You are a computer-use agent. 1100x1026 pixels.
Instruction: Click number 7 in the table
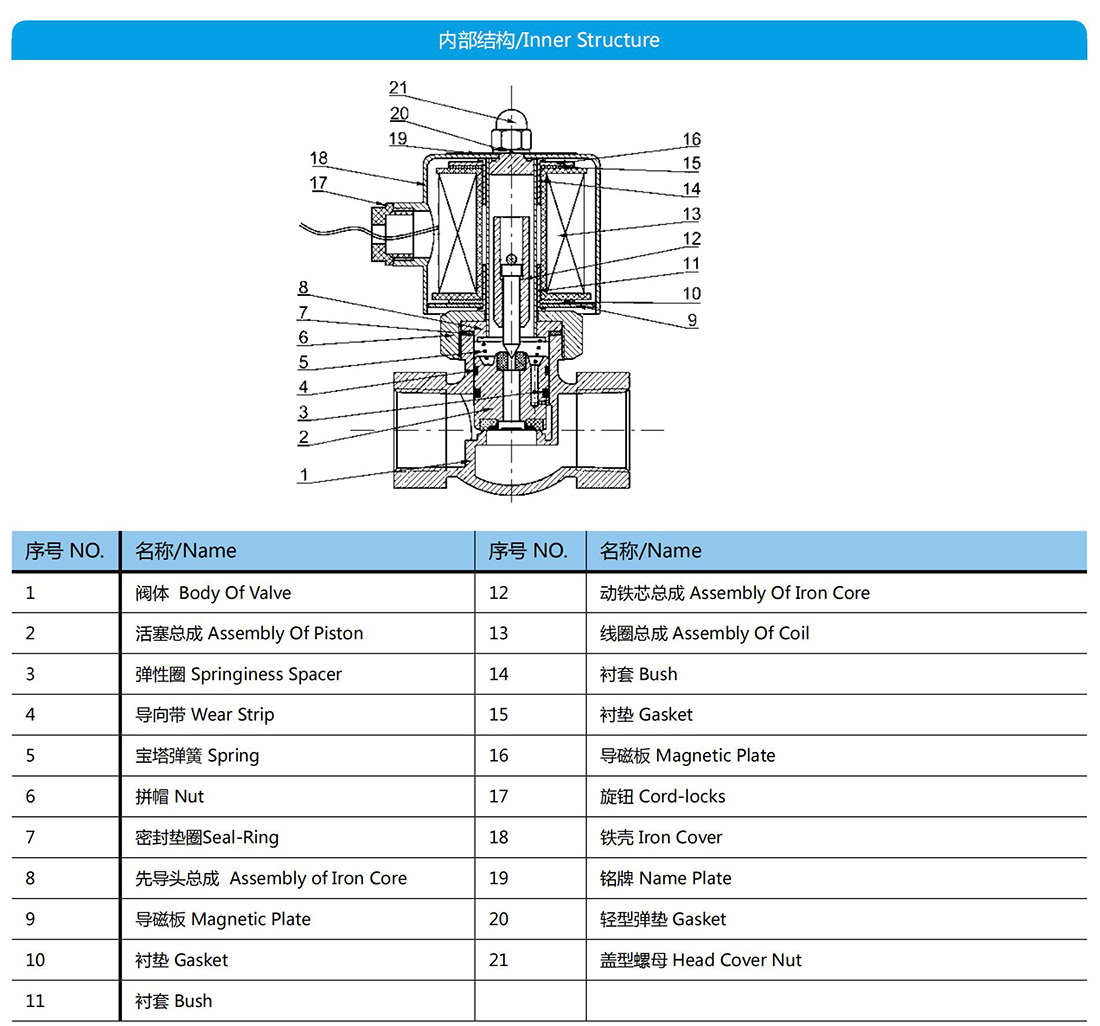(30, 837)
